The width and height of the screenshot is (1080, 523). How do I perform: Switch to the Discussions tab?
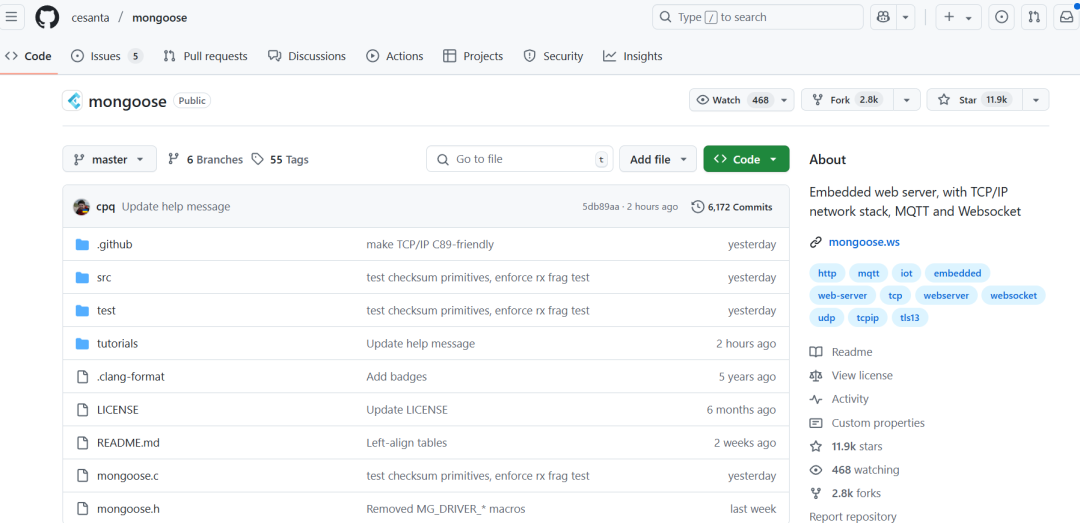[307, 57]
